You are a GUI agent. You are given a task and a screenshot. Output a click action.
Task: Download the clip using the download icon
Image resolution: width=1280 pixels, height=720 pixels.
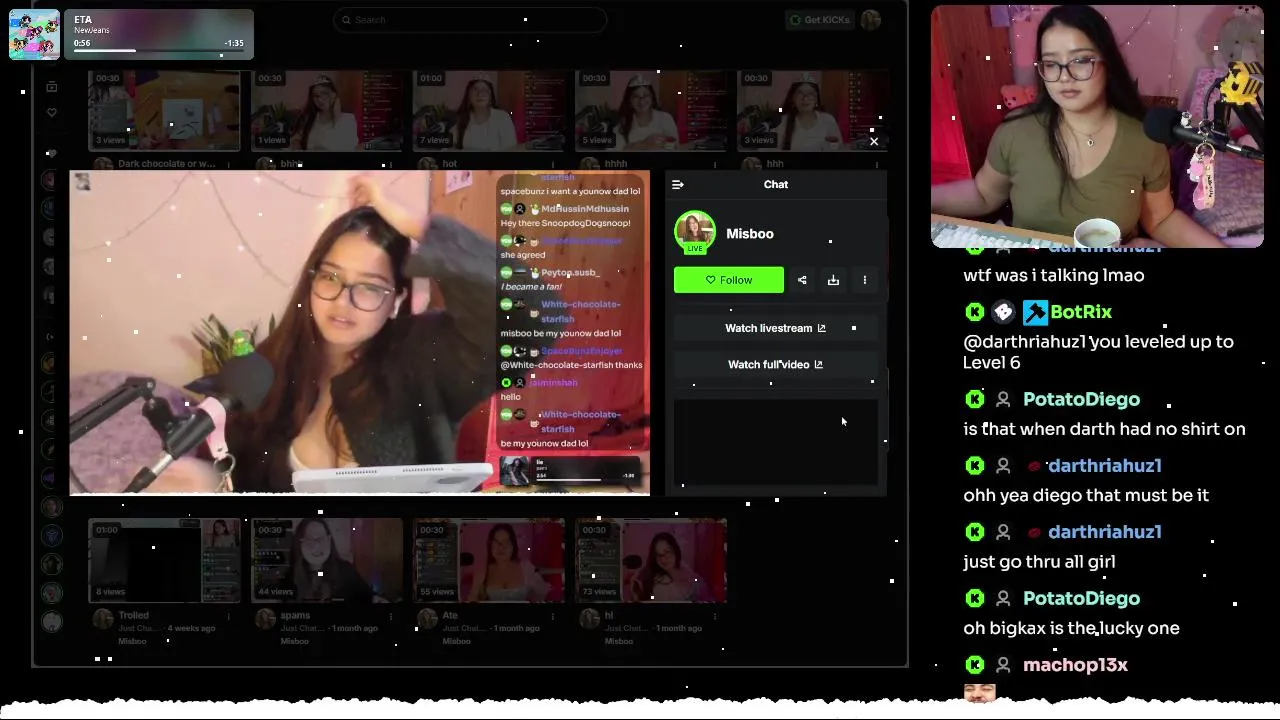click(x=833, y=280)
